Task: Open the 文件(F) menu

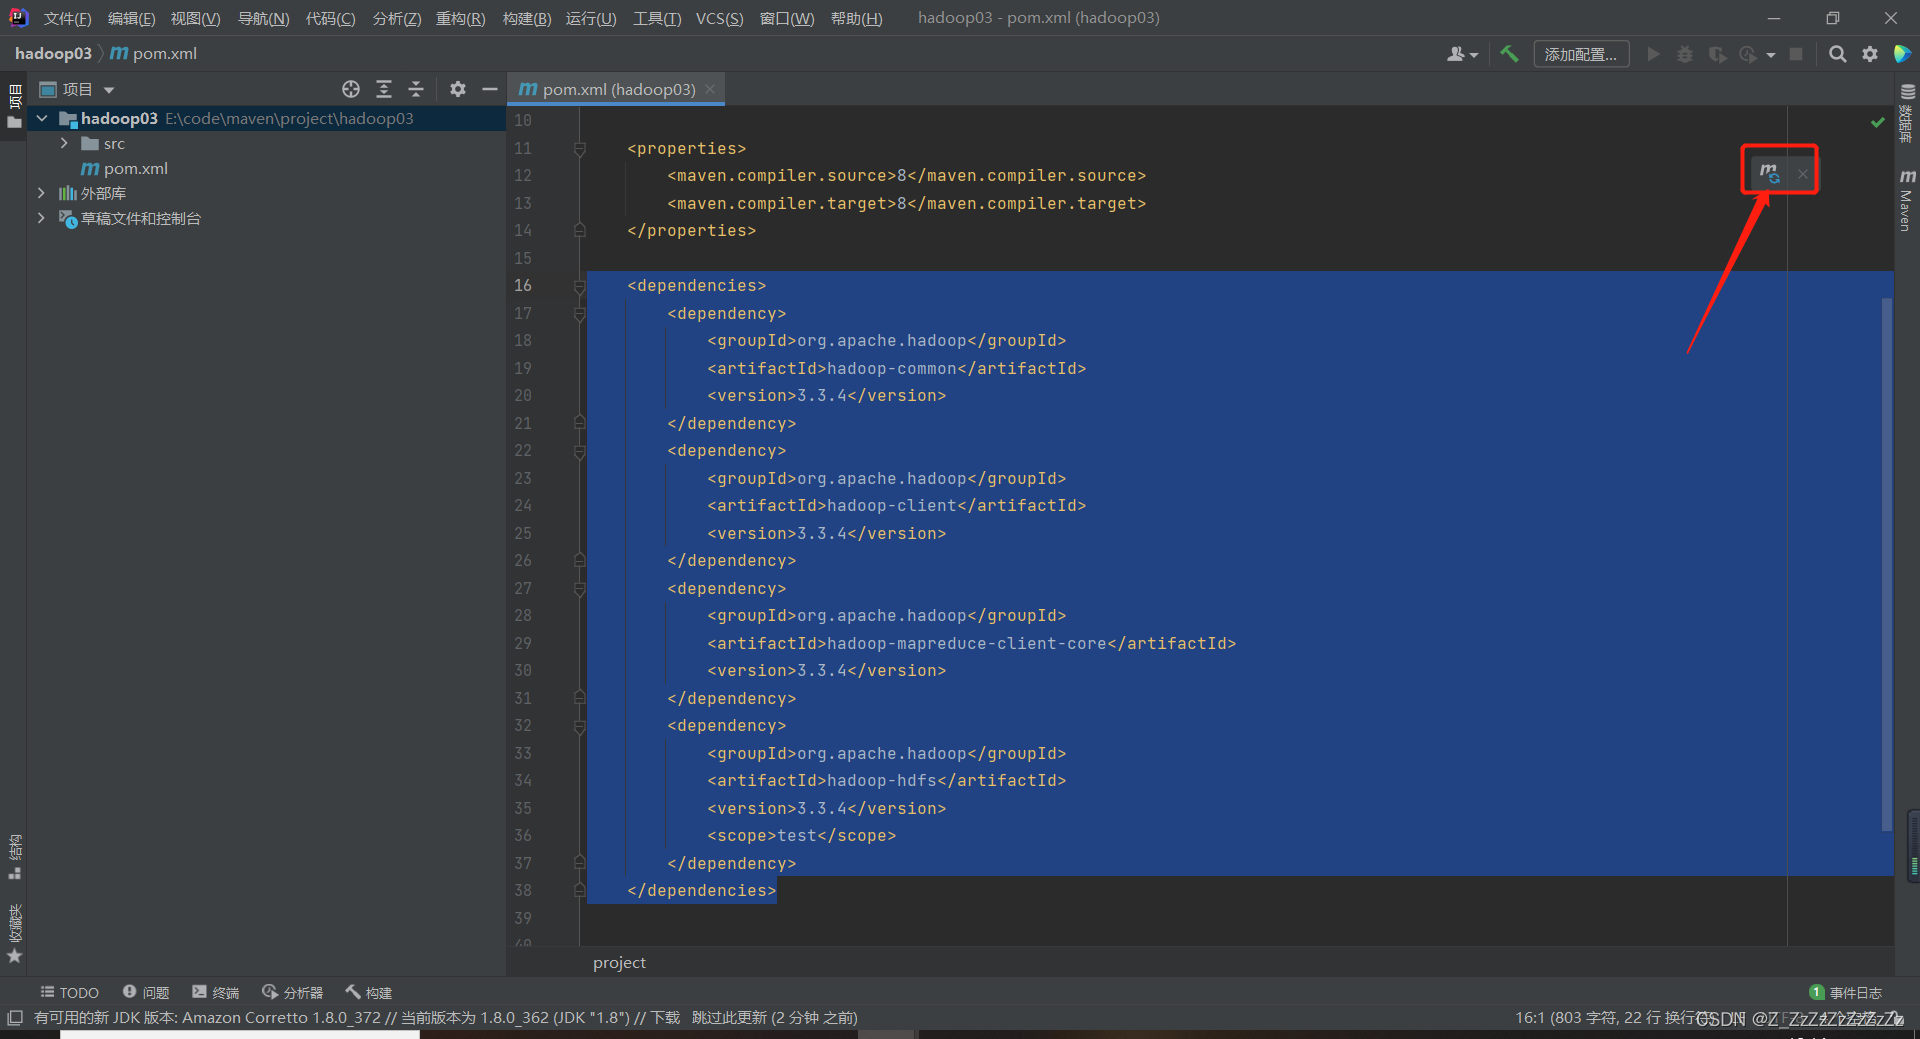Action: click(67, 18)
